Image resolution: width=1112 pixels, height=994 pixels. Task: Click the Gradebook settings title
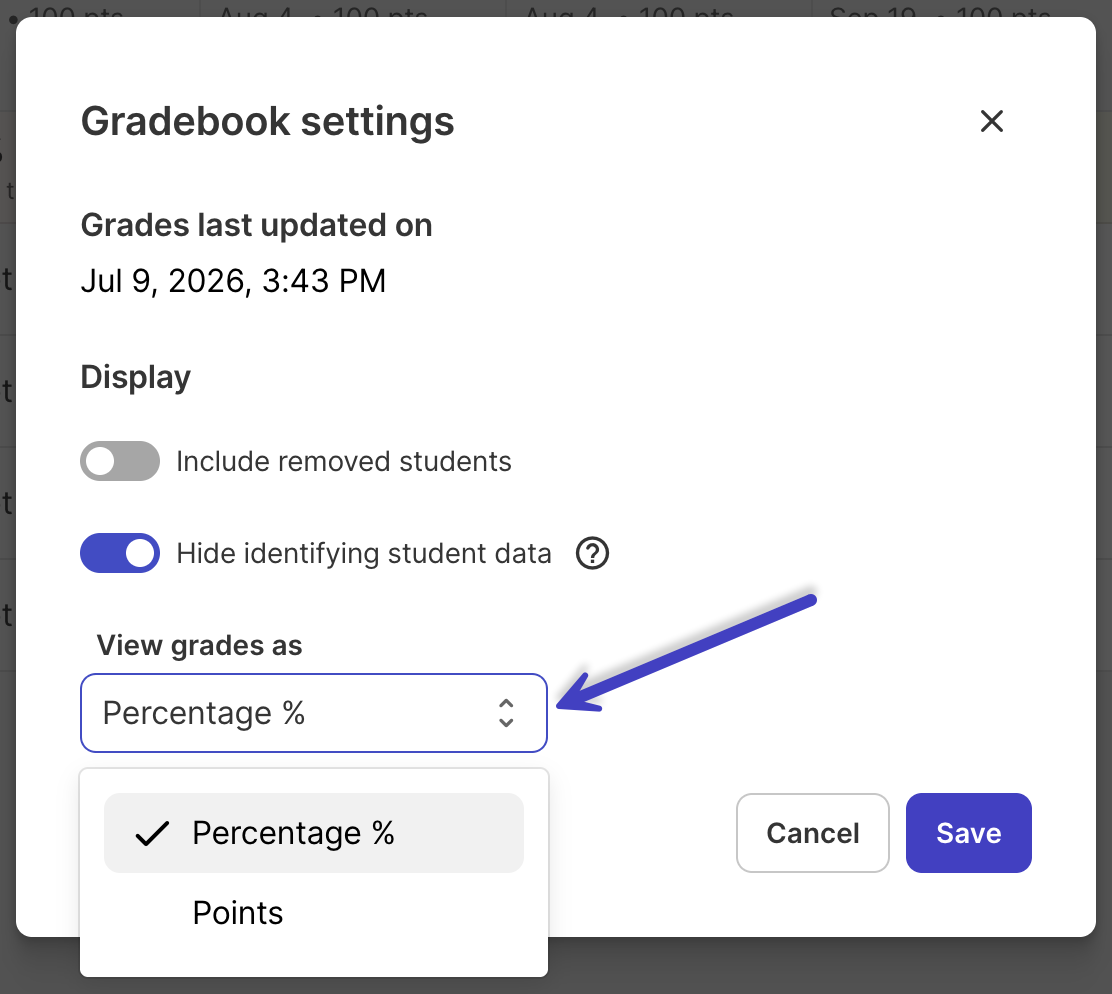(x=267, y=121)
